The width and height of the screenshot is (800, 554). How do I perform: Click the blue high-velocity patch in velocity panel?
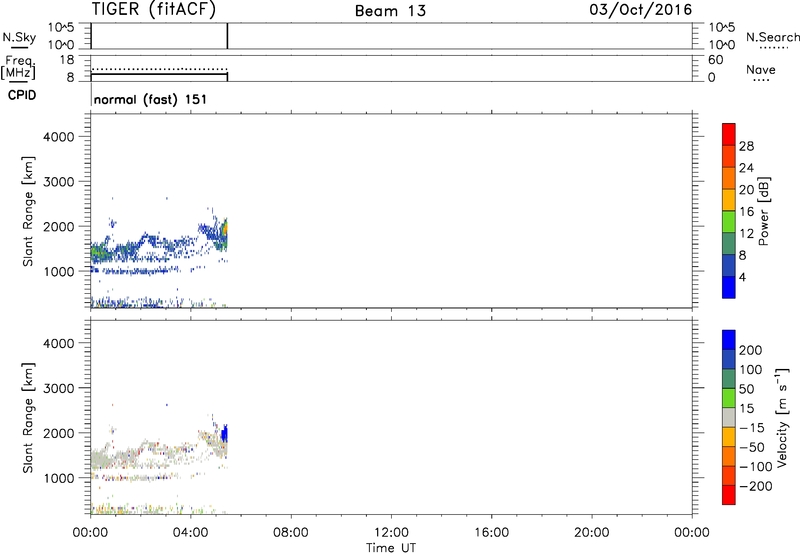coord(225,433)
